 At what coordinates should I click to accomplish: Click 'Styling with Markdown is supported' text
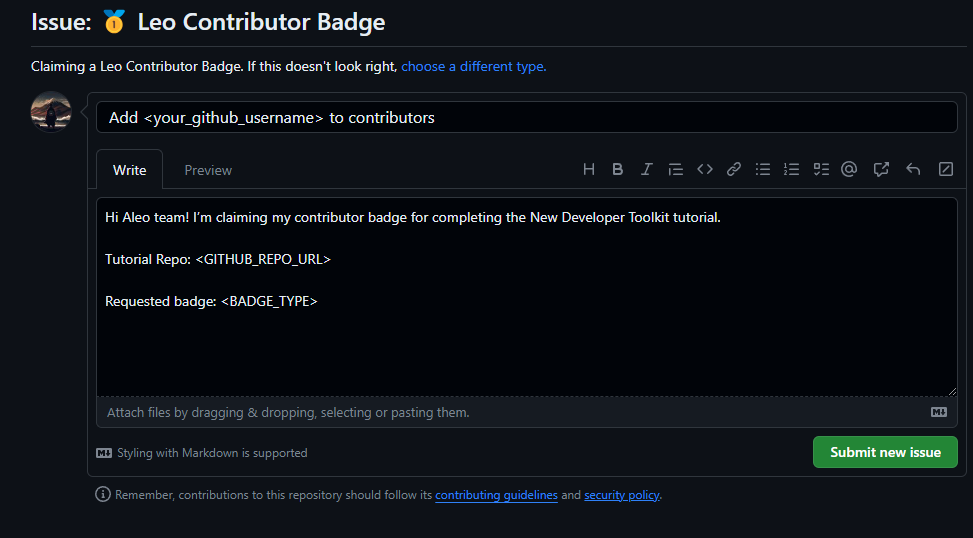pyautogui.click(x=212, y=453)
